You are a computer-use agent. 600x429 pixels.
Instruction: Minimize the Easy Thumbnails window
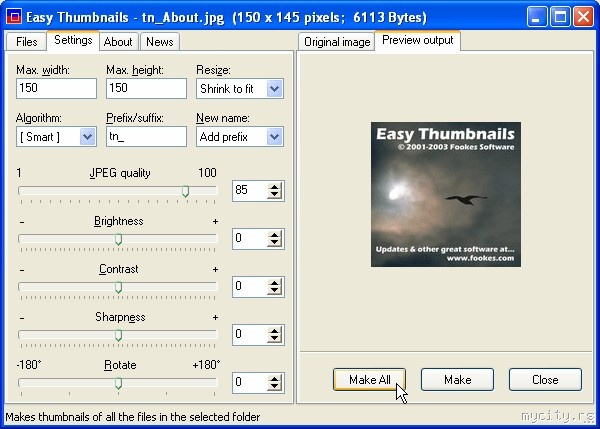536,17
